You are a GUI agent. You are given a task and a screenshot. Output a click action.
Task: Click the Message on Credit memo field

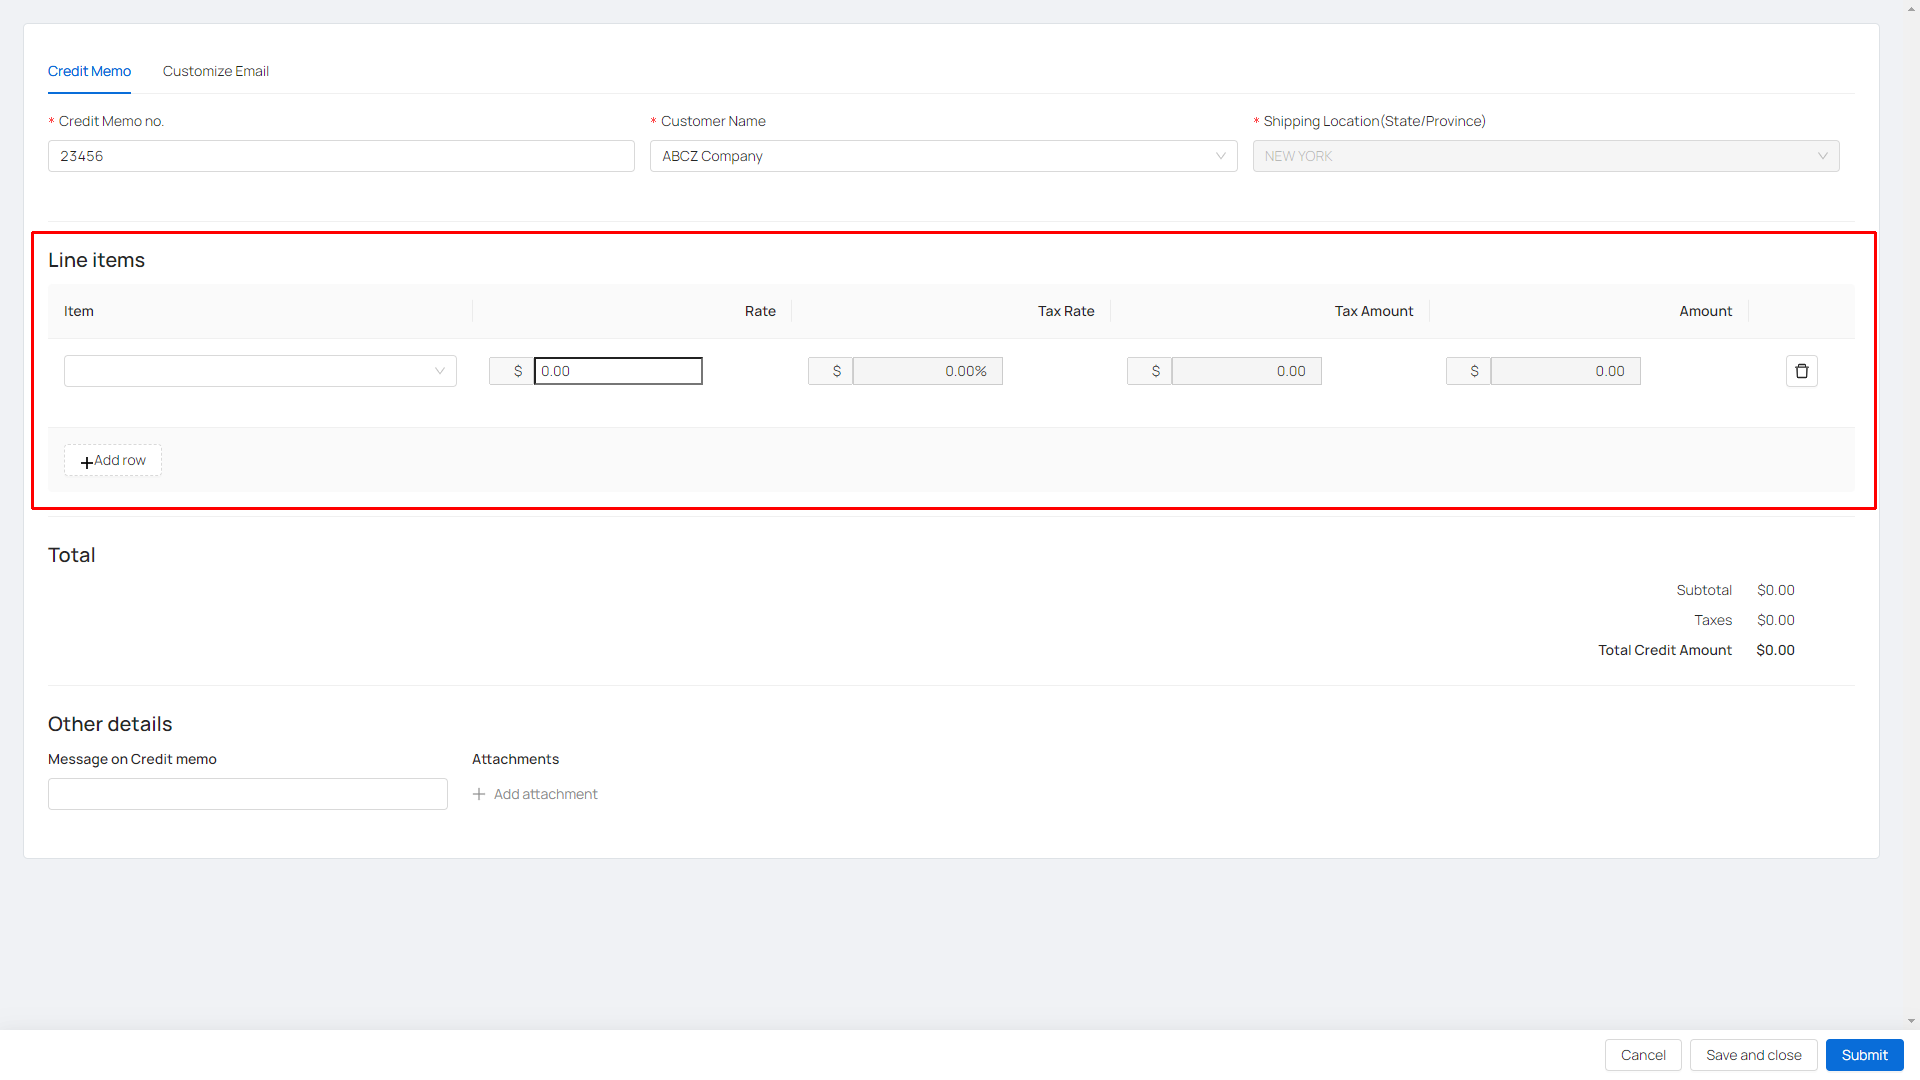click(247, 794)
